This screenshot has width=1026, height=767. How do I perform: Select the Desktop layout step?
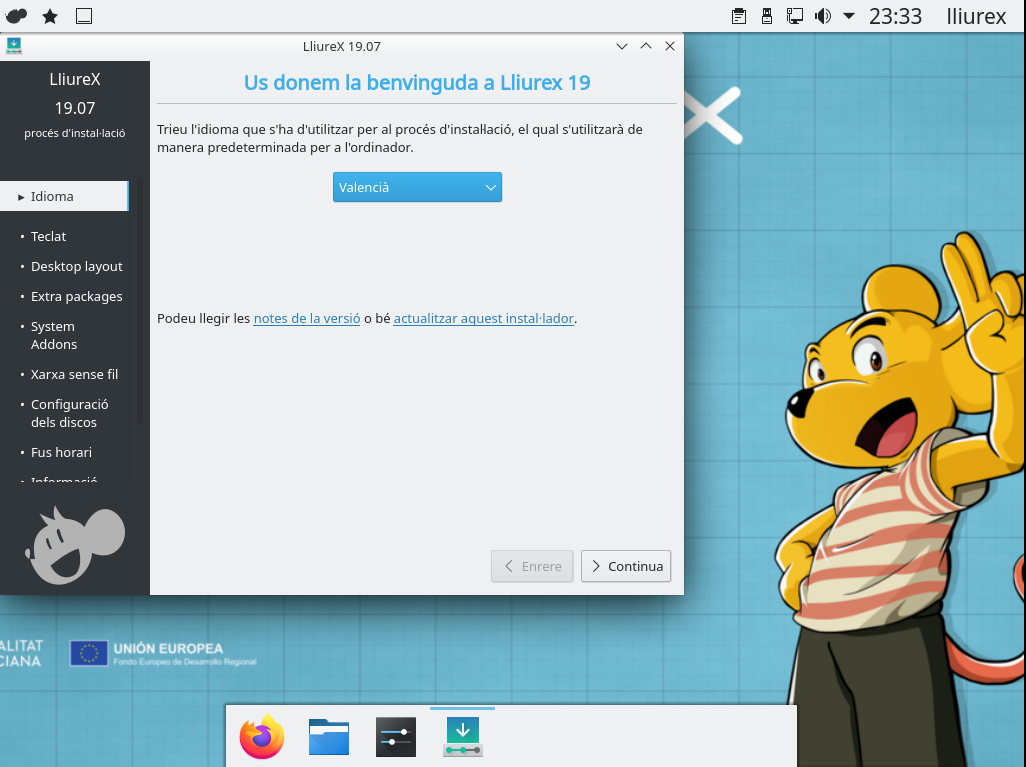(x=77, y=266)
